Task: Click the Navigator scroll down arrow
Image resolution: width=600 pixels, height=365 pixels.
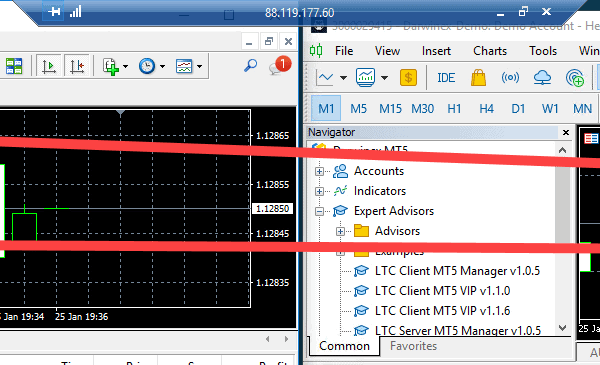Action: tap(562, 328)
